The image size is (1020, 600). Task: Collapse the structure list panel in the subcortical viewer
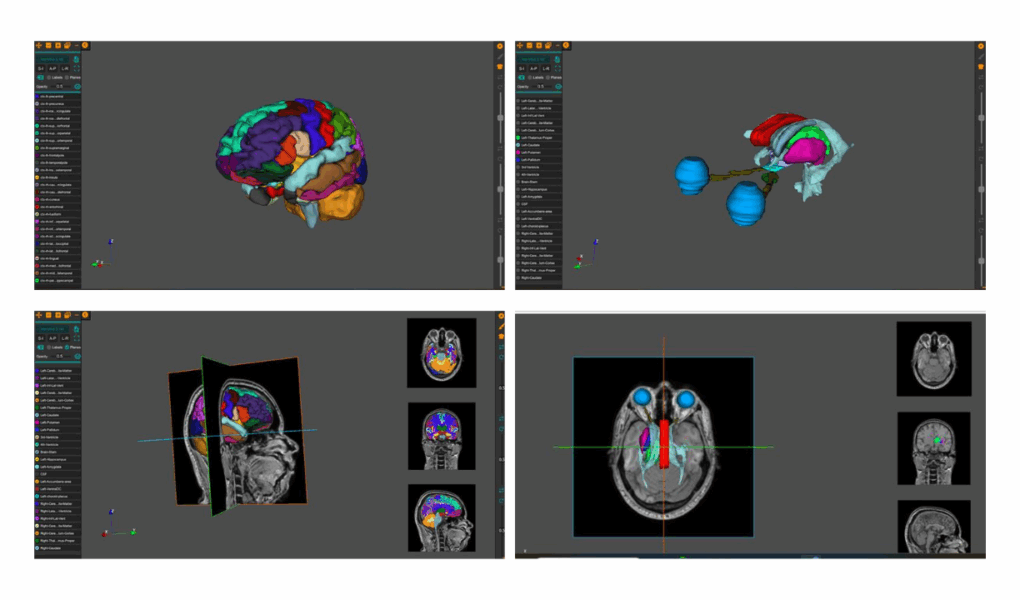click(x=565, y=46)
